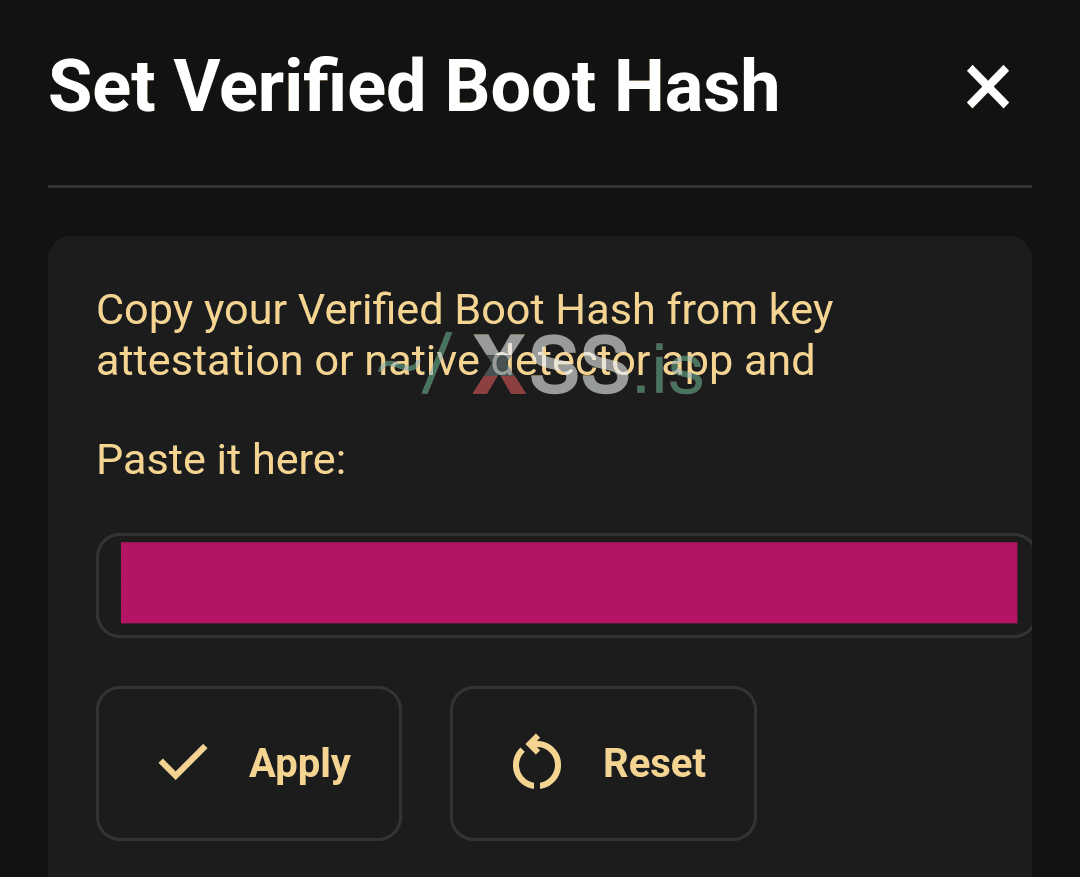Click the circular arrow icon beside Reset
1080x877 pixels.
coord(537,762)
